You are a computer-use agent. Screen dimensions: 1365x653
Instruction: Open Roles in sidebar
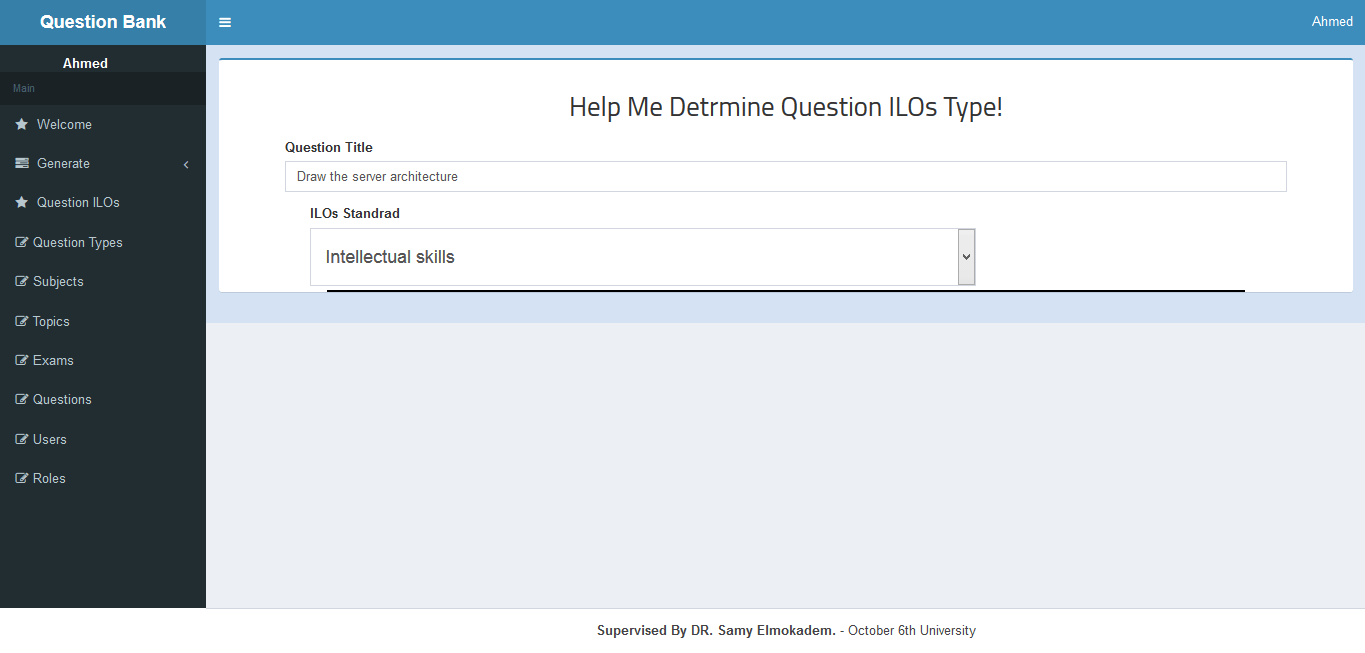click(x=103, y=478)
